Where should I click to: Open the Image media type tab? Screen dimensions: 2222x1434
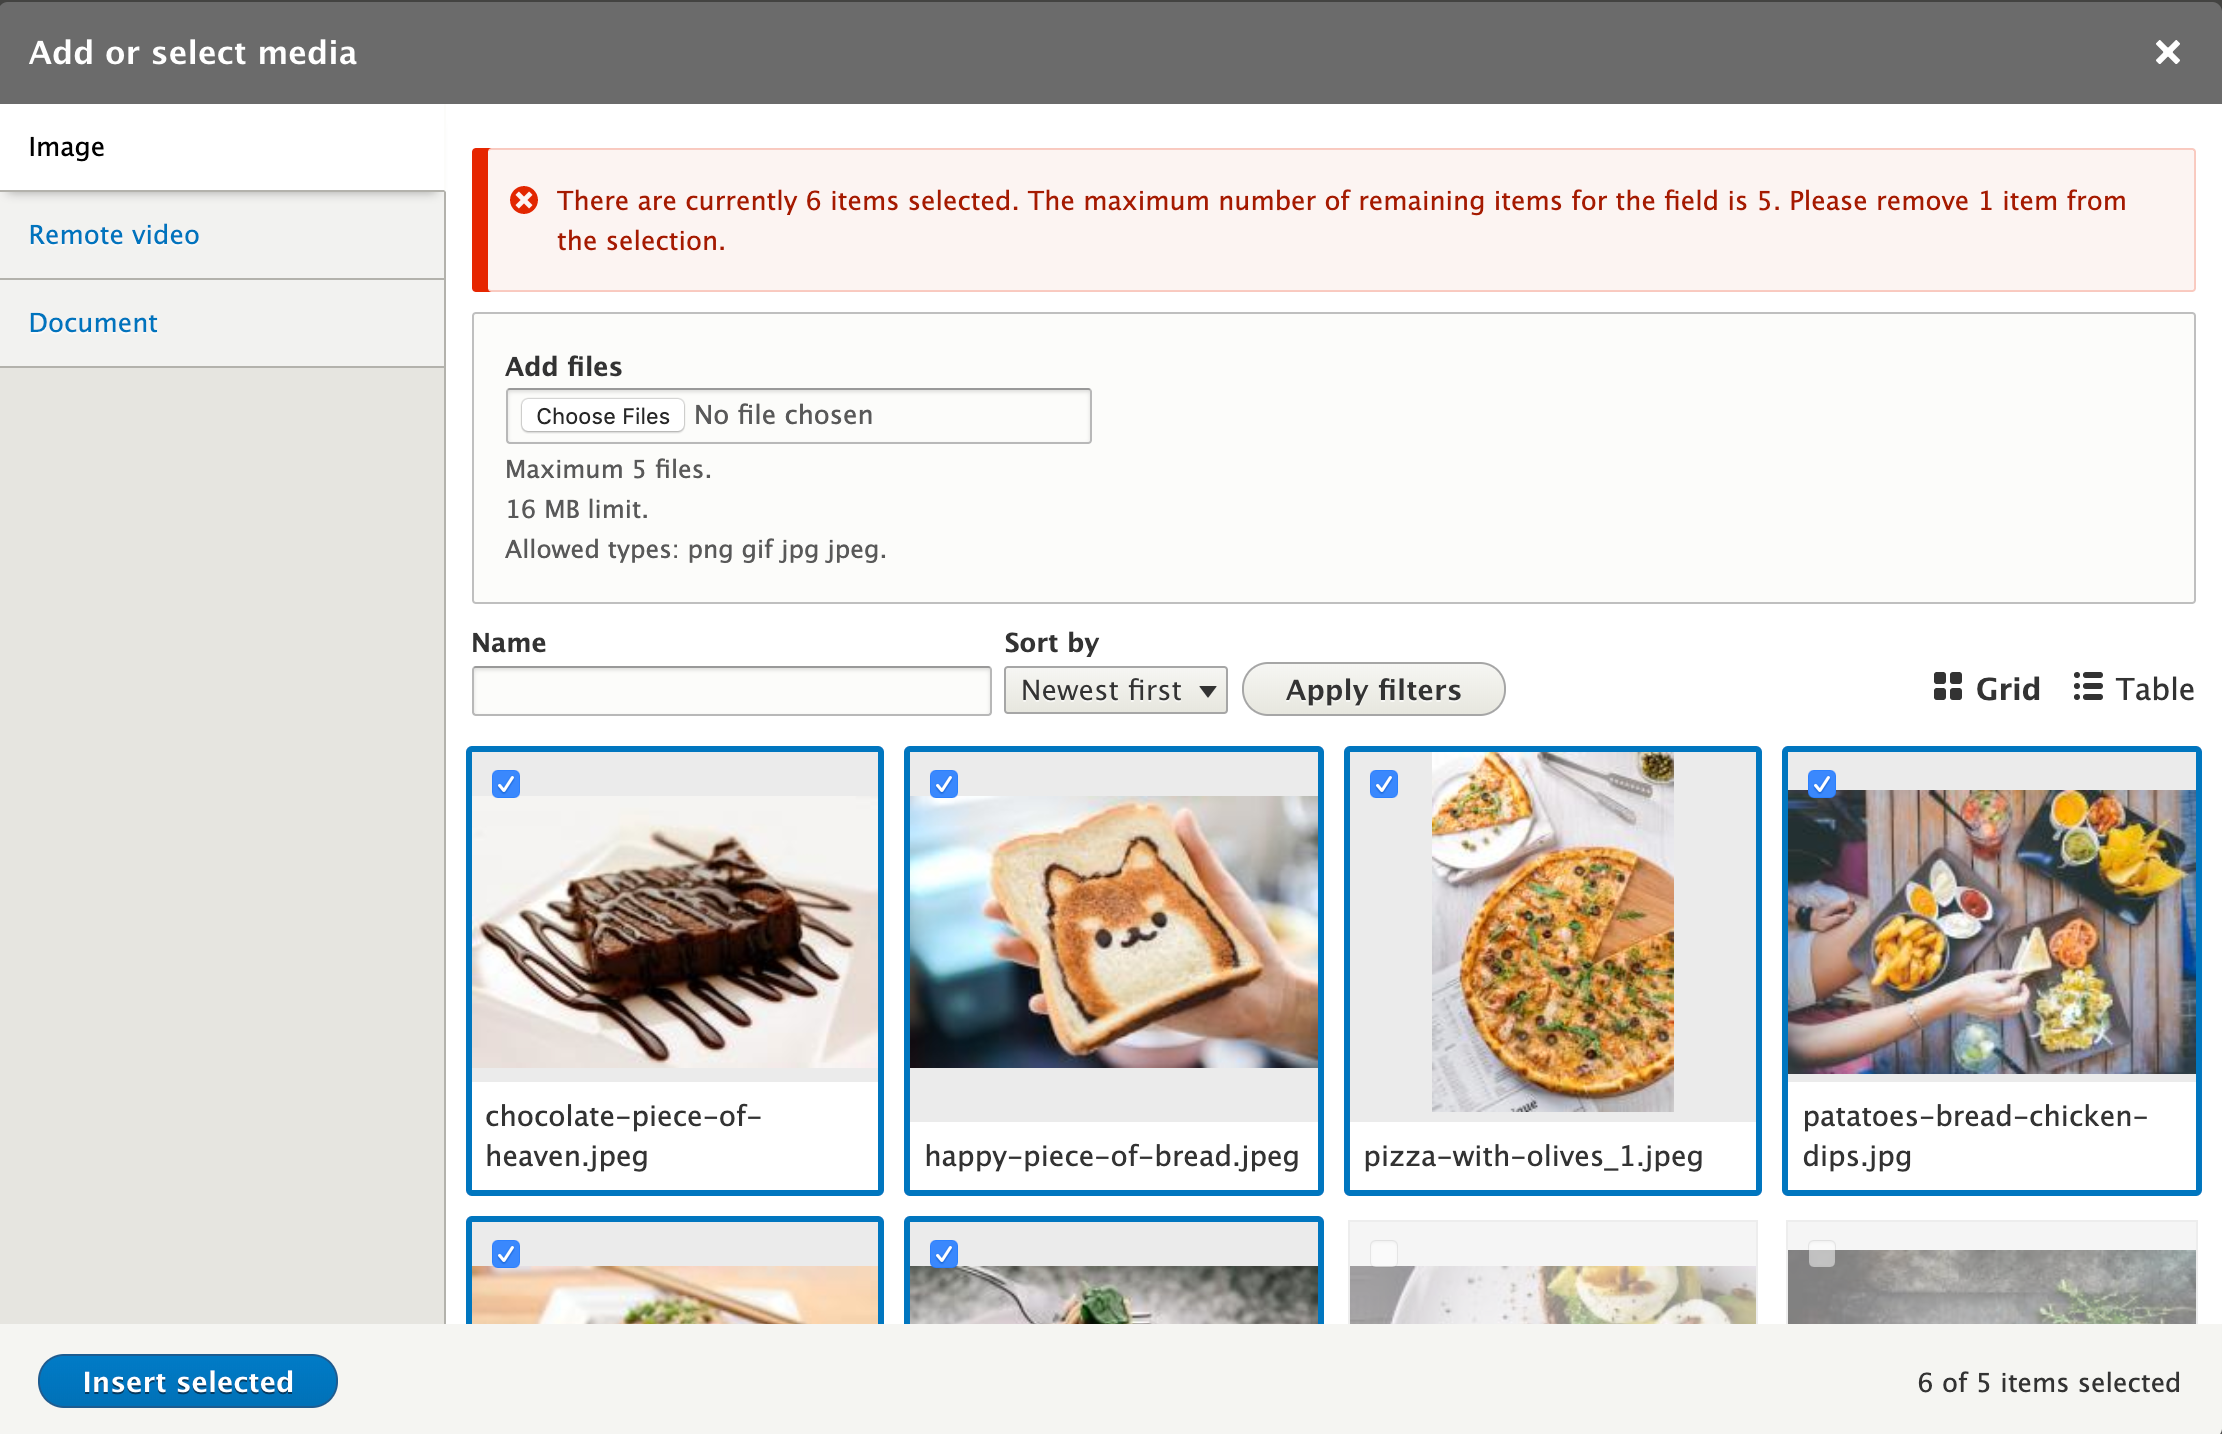tap(67, 147)
